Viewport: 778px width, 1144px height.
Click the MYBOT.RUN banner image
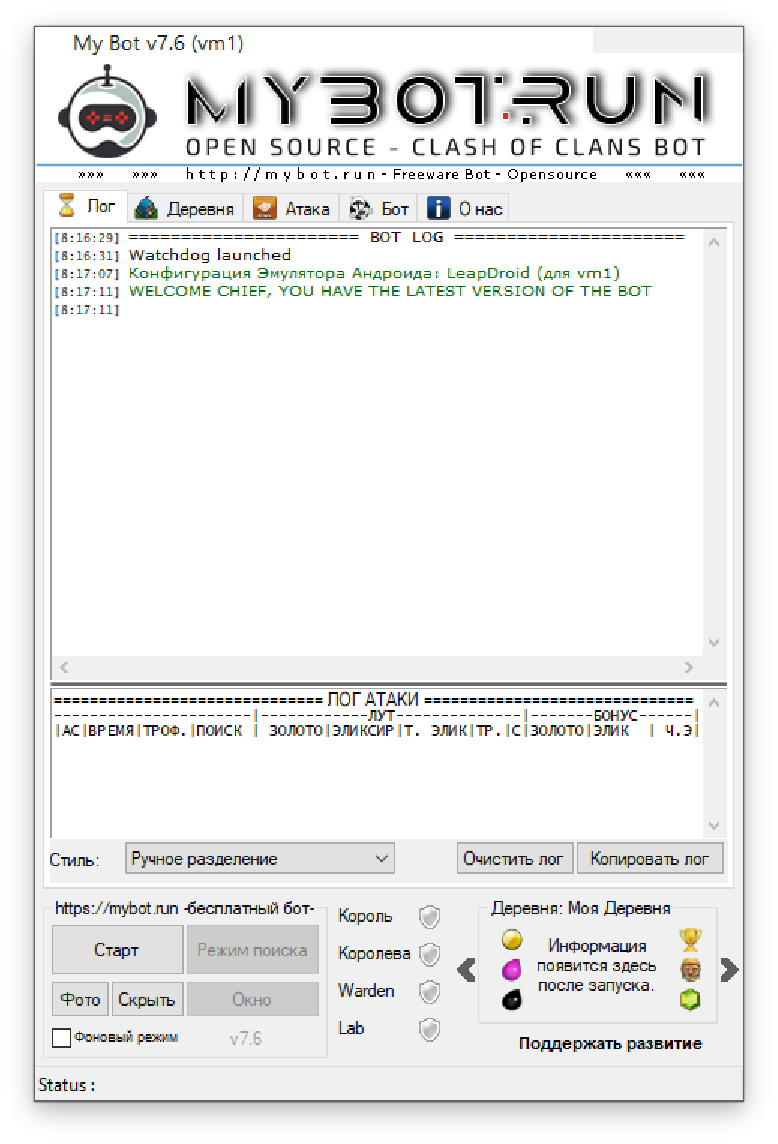(446, 113)
